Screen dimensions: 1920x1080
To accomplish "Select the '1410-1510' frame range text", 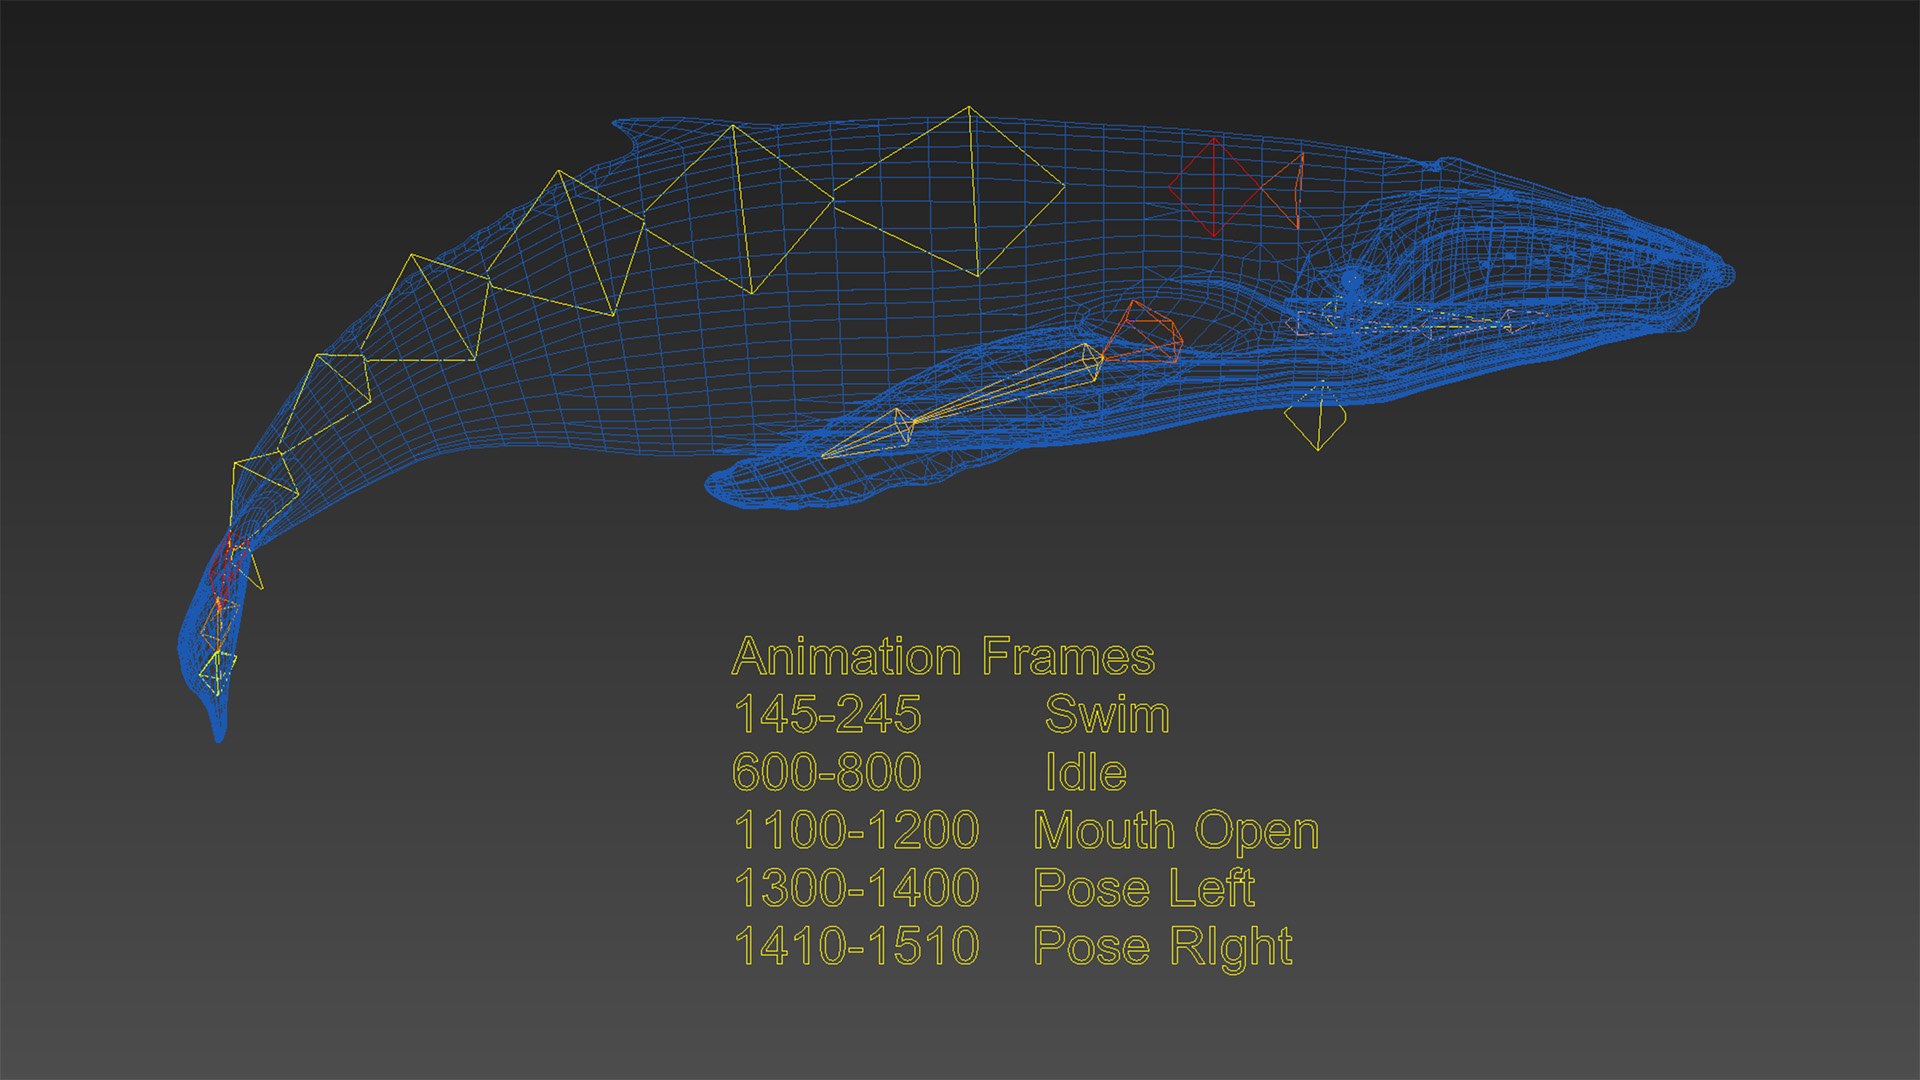I will click(857, 946).
